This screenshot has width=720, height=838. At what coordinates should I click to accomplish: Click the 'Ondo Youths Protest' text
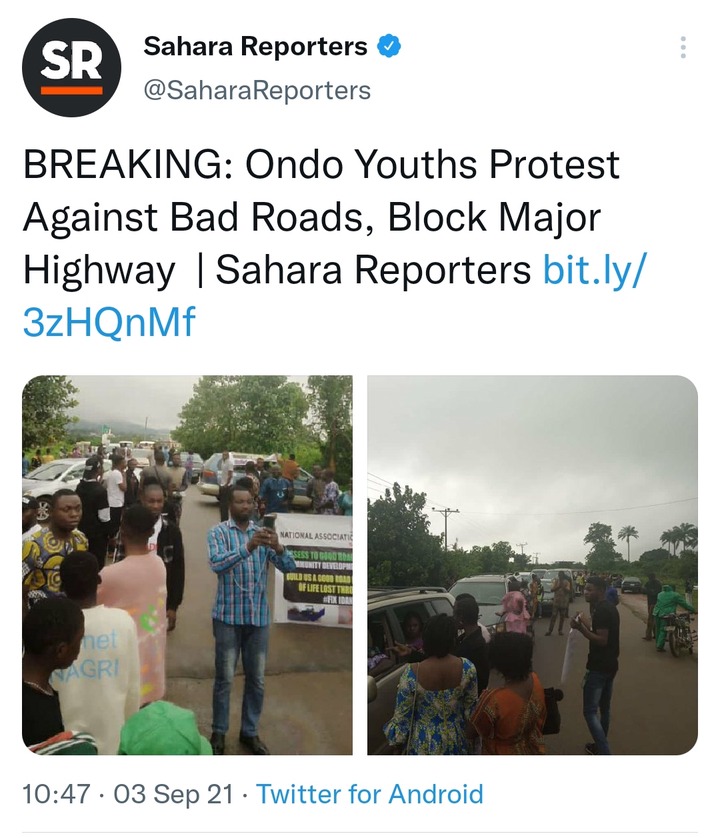point(432,164)
